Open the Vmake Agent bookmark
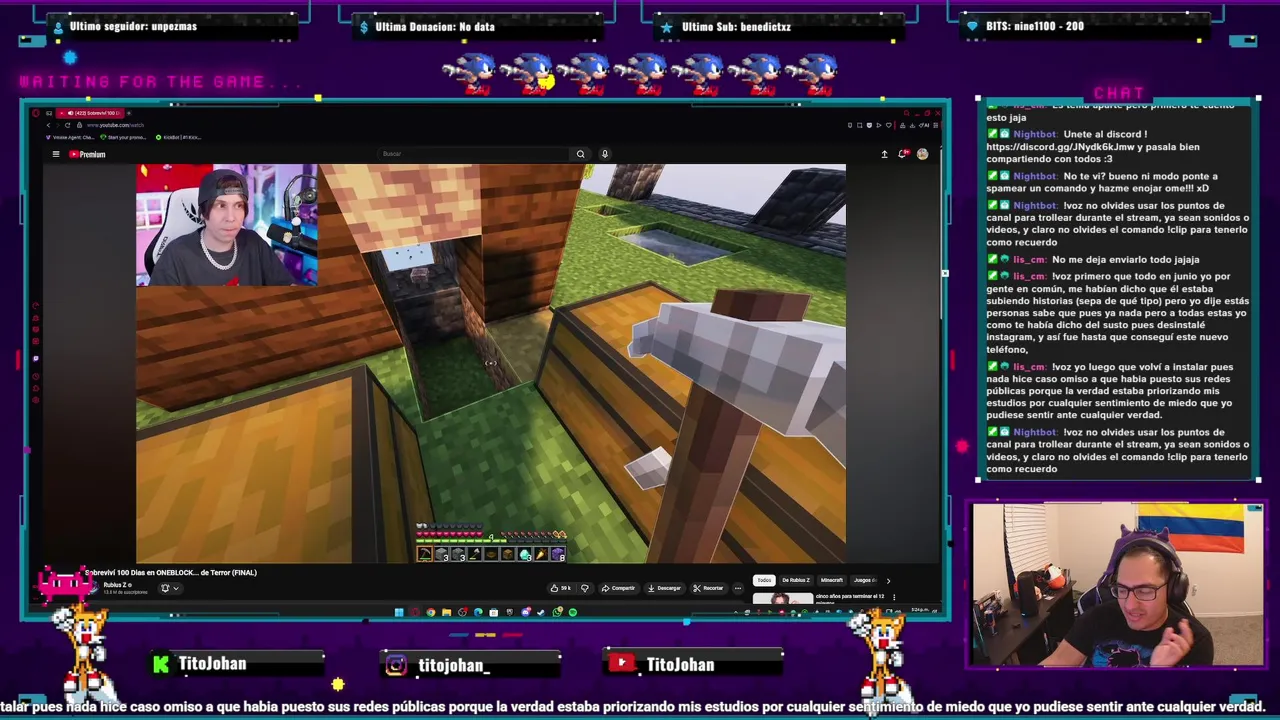The height and width of the screenshot is (720, 1280). pyautogui.click(x=71, y=137)
